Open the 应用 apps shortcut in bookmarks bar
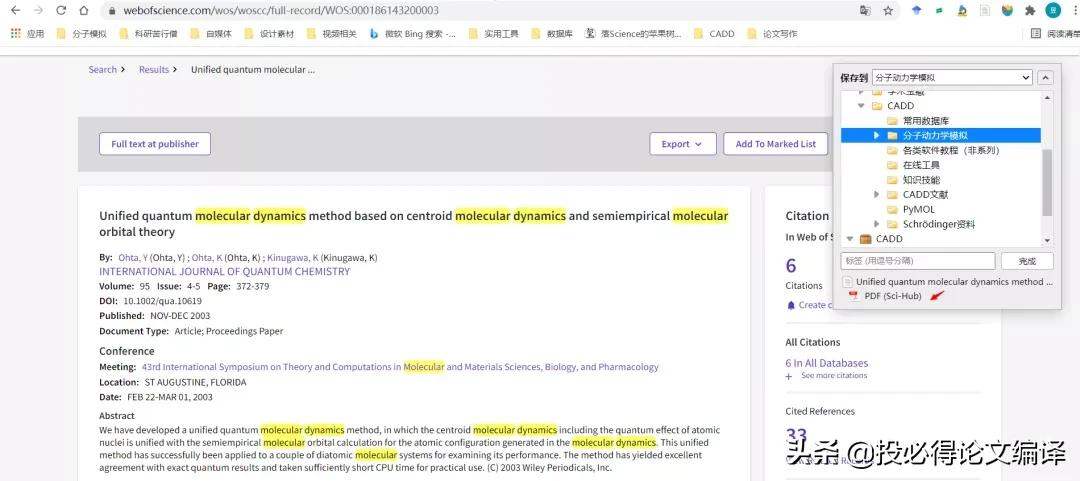 (x=28, y=34)
